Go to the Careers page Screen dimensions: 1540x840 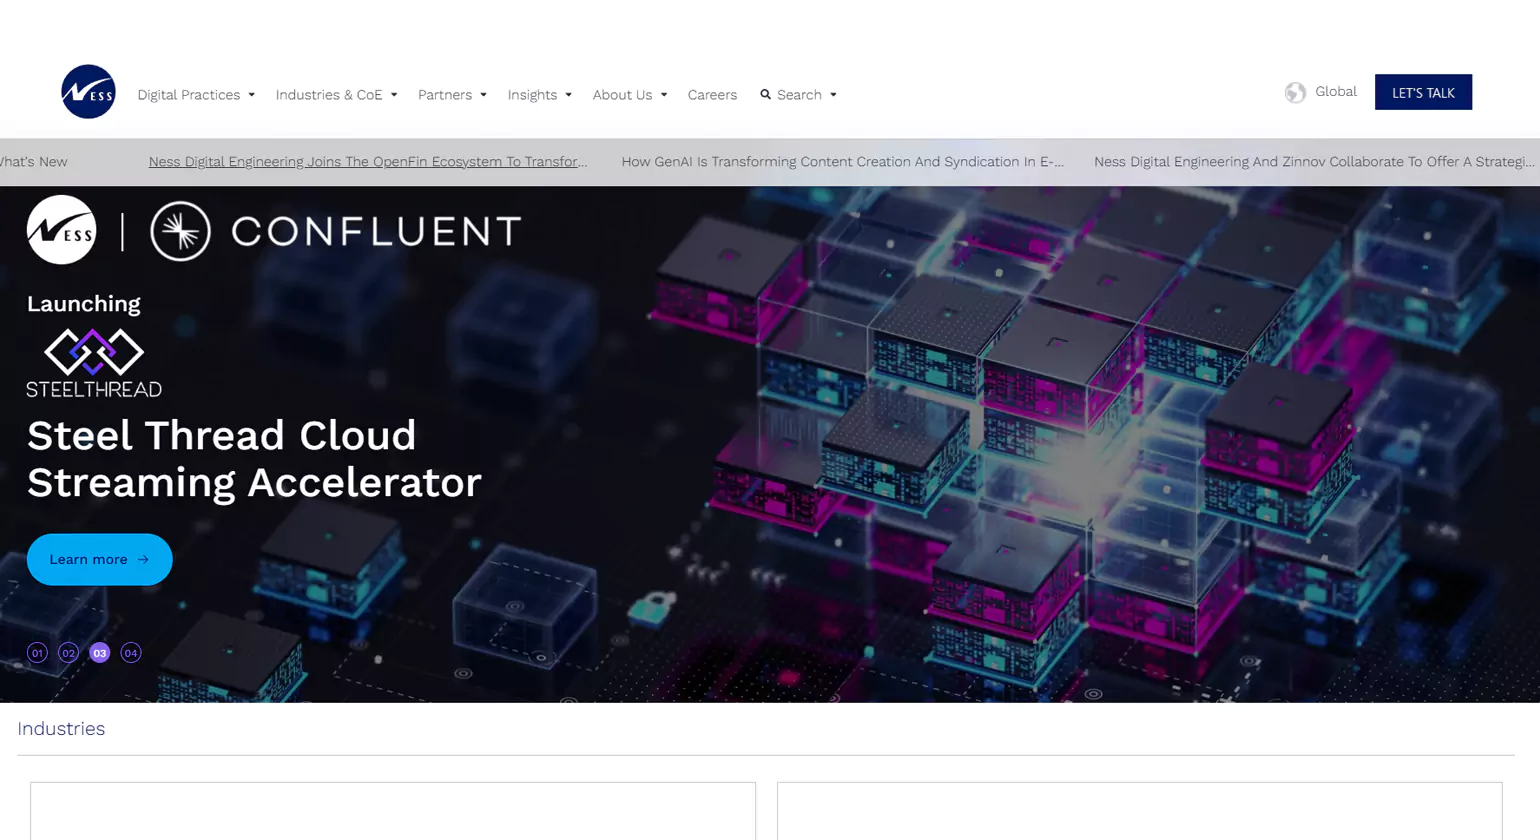coord(712,95)
